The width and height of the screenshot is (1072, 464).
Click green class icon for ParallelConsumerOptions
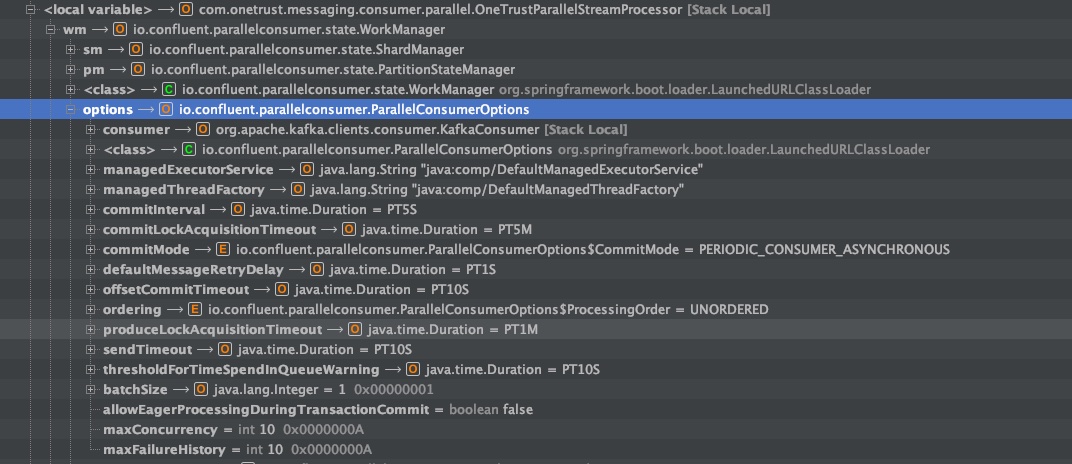tap(189, 150)
